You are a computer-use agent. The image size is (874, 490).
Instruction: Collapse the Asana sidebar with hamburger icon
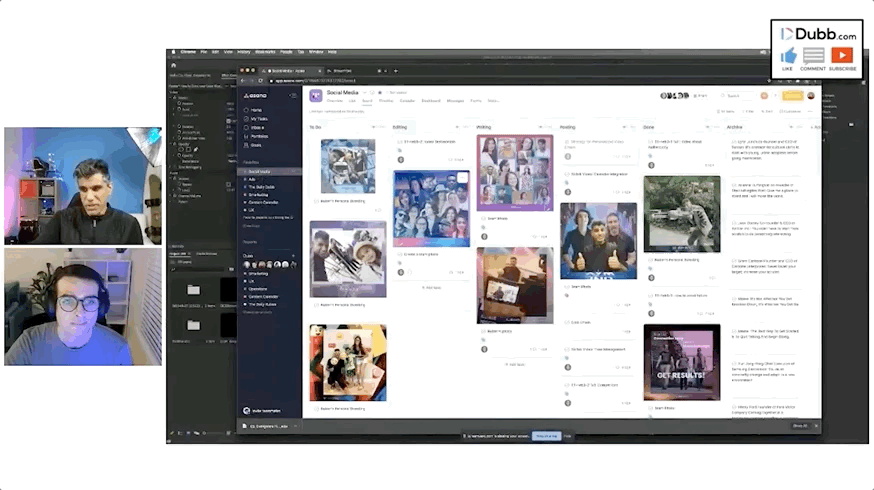coord(293,95)
